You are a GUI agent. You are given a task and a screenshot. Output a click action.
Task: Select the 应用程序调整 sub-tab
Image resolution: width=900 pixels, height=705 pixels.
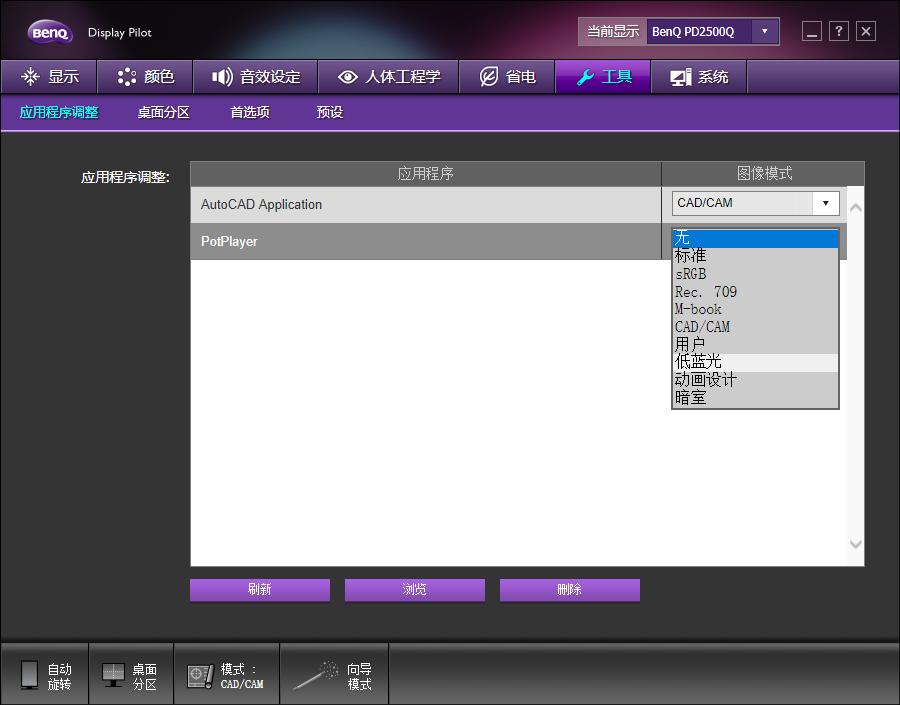coord(59,112)
